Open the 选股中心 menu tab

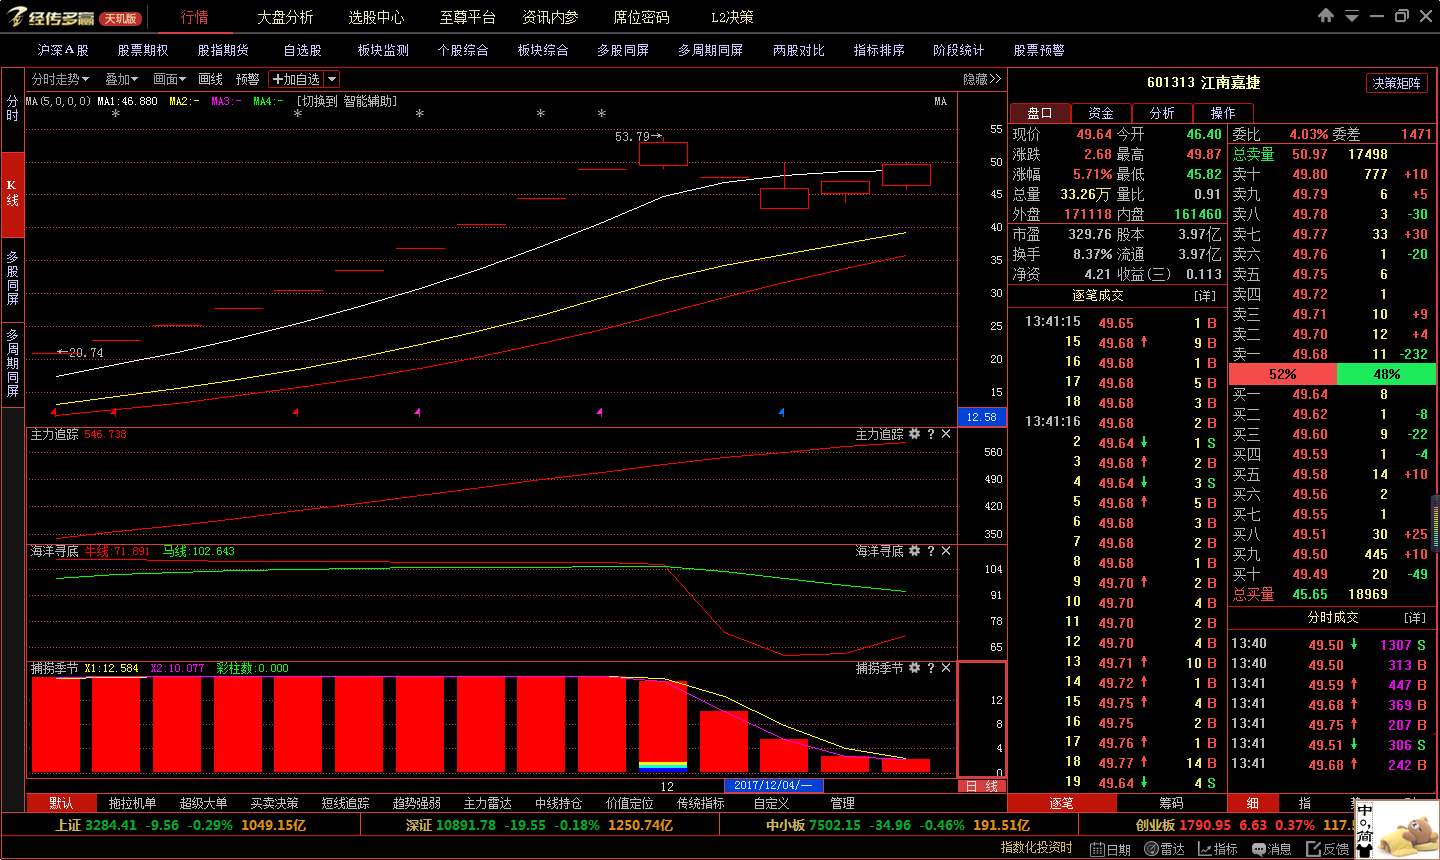[376, 17]
